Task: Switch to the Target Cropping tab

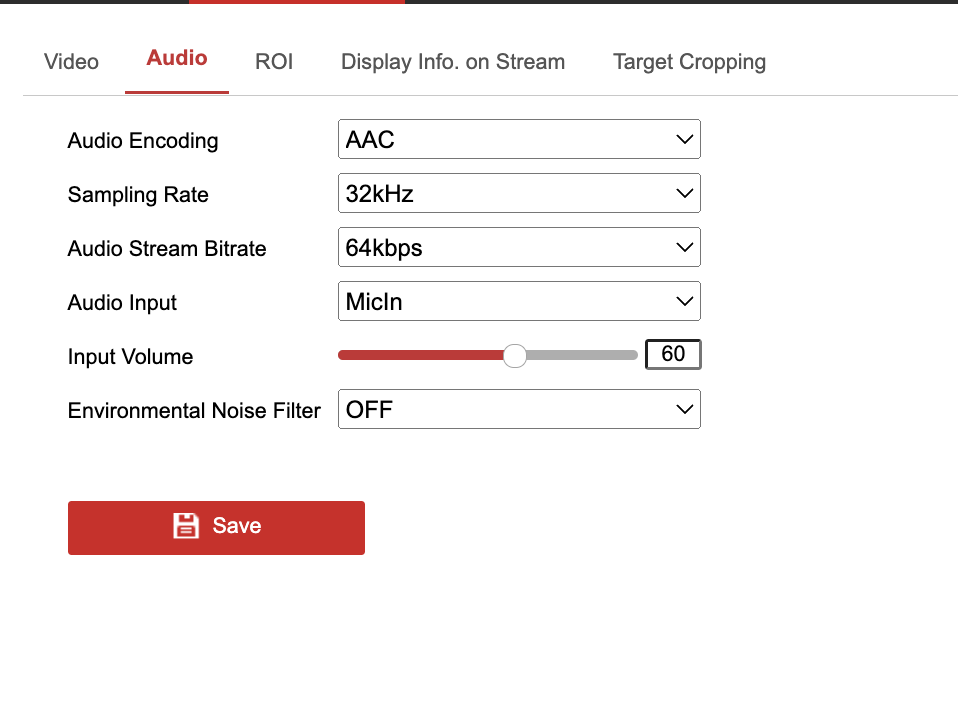Action: (x=689, y=62)
